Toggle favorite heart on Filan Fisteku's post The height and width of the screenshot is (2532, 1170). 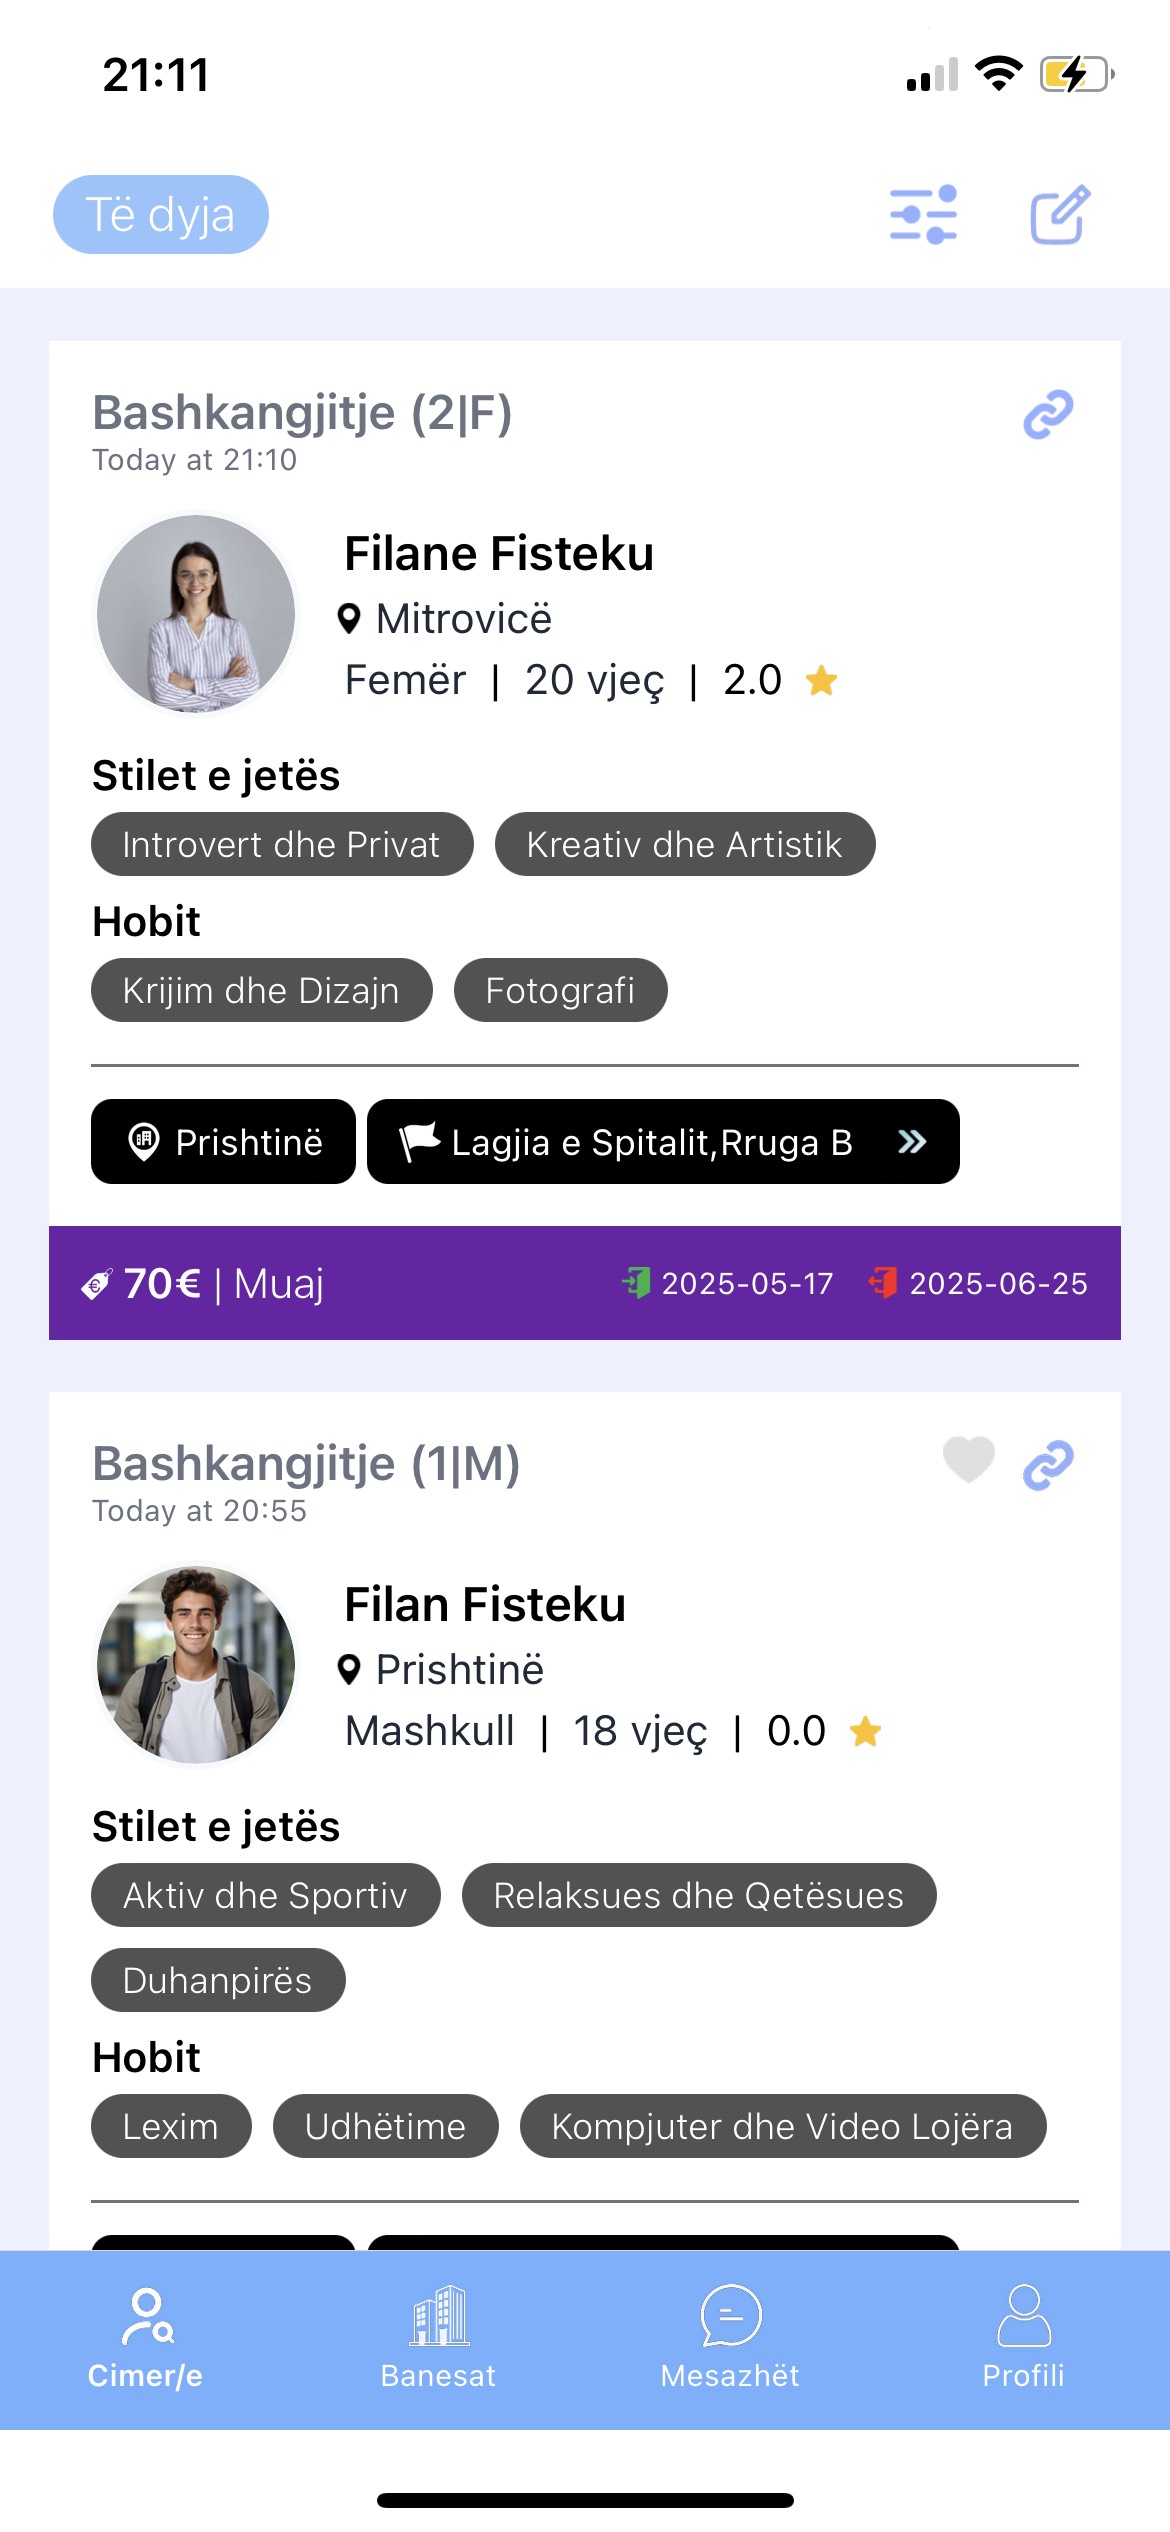click(968, 1460)
